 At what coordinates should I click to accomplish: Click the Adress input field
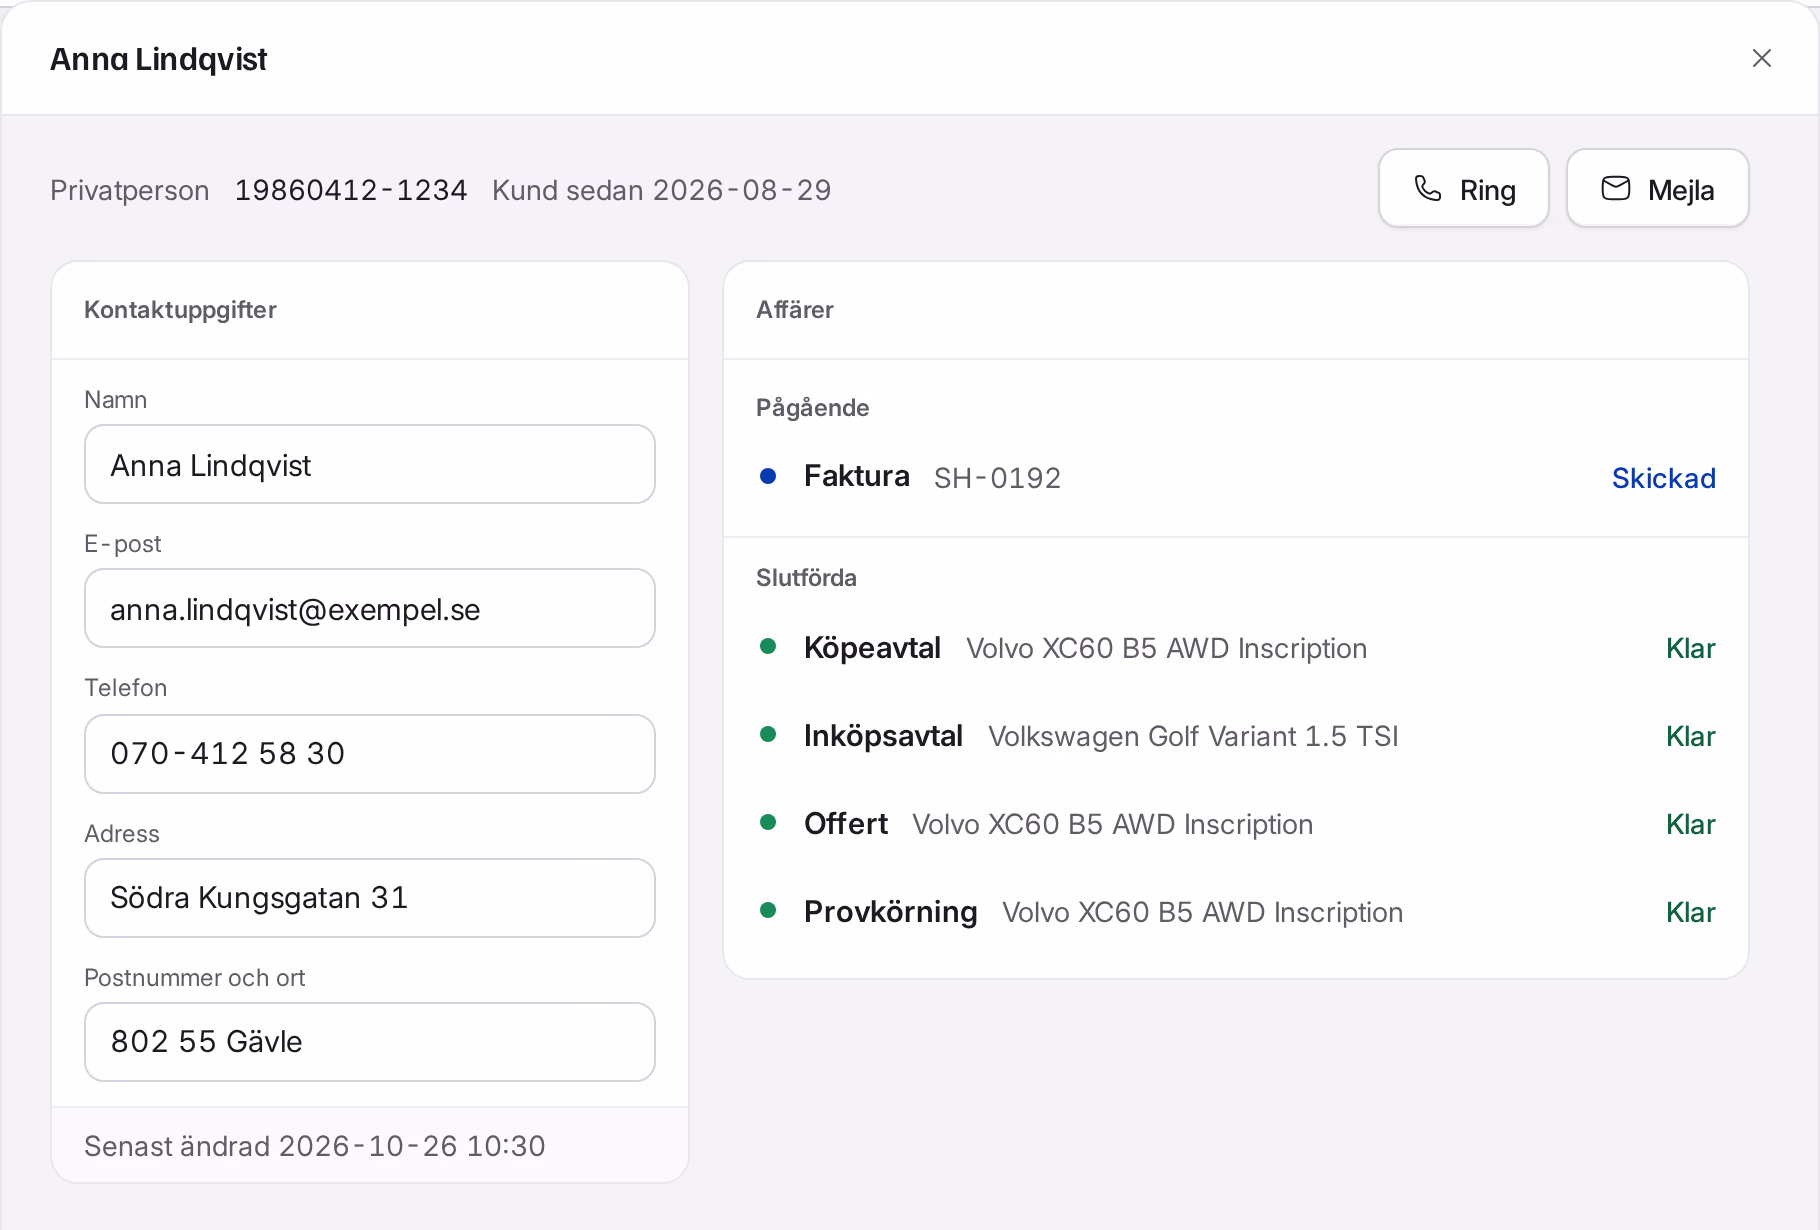click(370, 898)
